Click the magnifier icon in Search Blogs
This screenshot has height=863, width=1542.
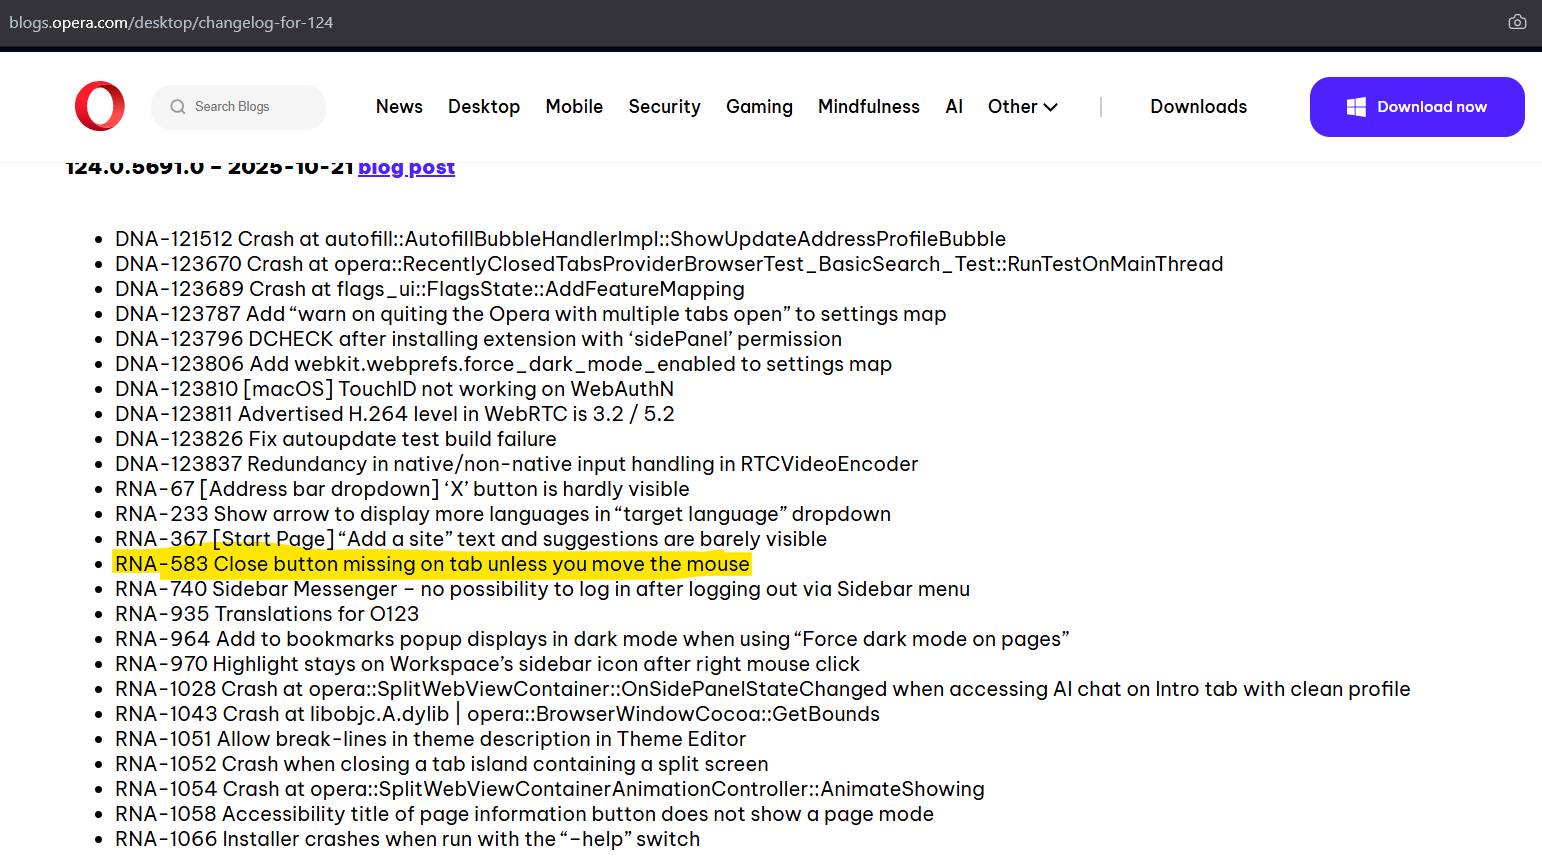point(178,107)
